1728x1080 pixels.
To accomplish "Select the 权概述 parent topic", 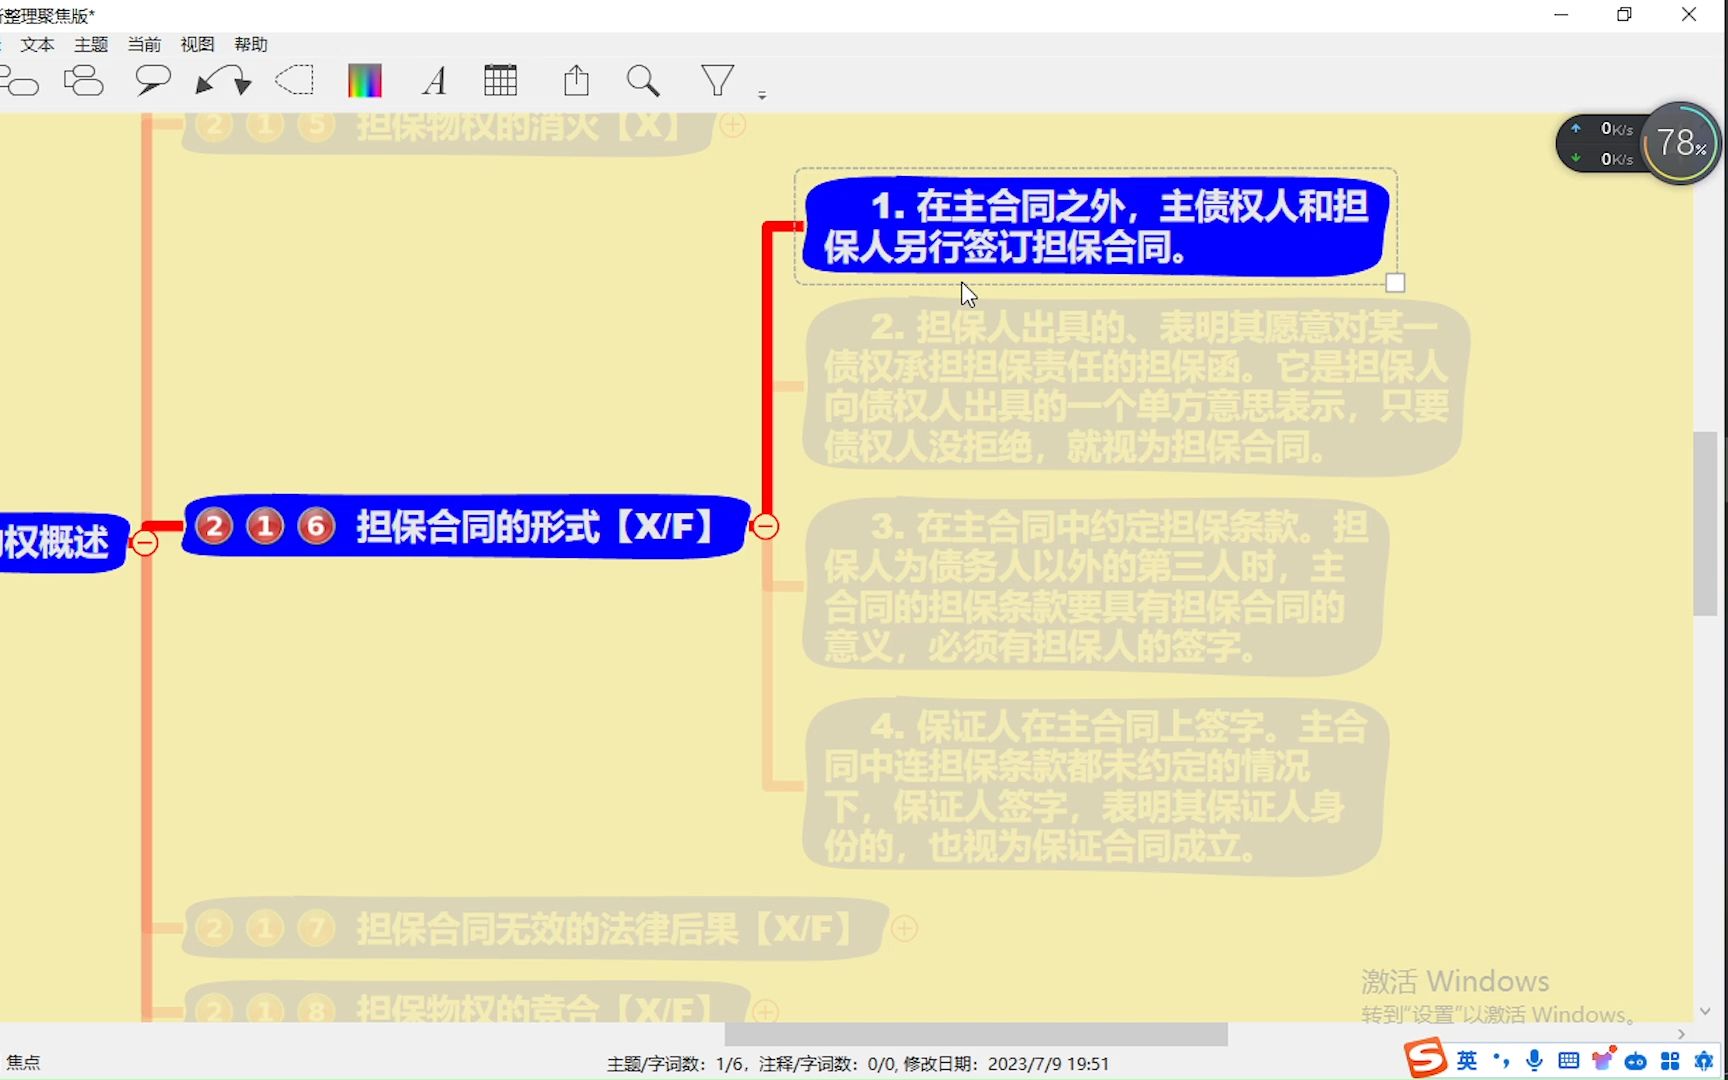I will [x=63, y=543].
